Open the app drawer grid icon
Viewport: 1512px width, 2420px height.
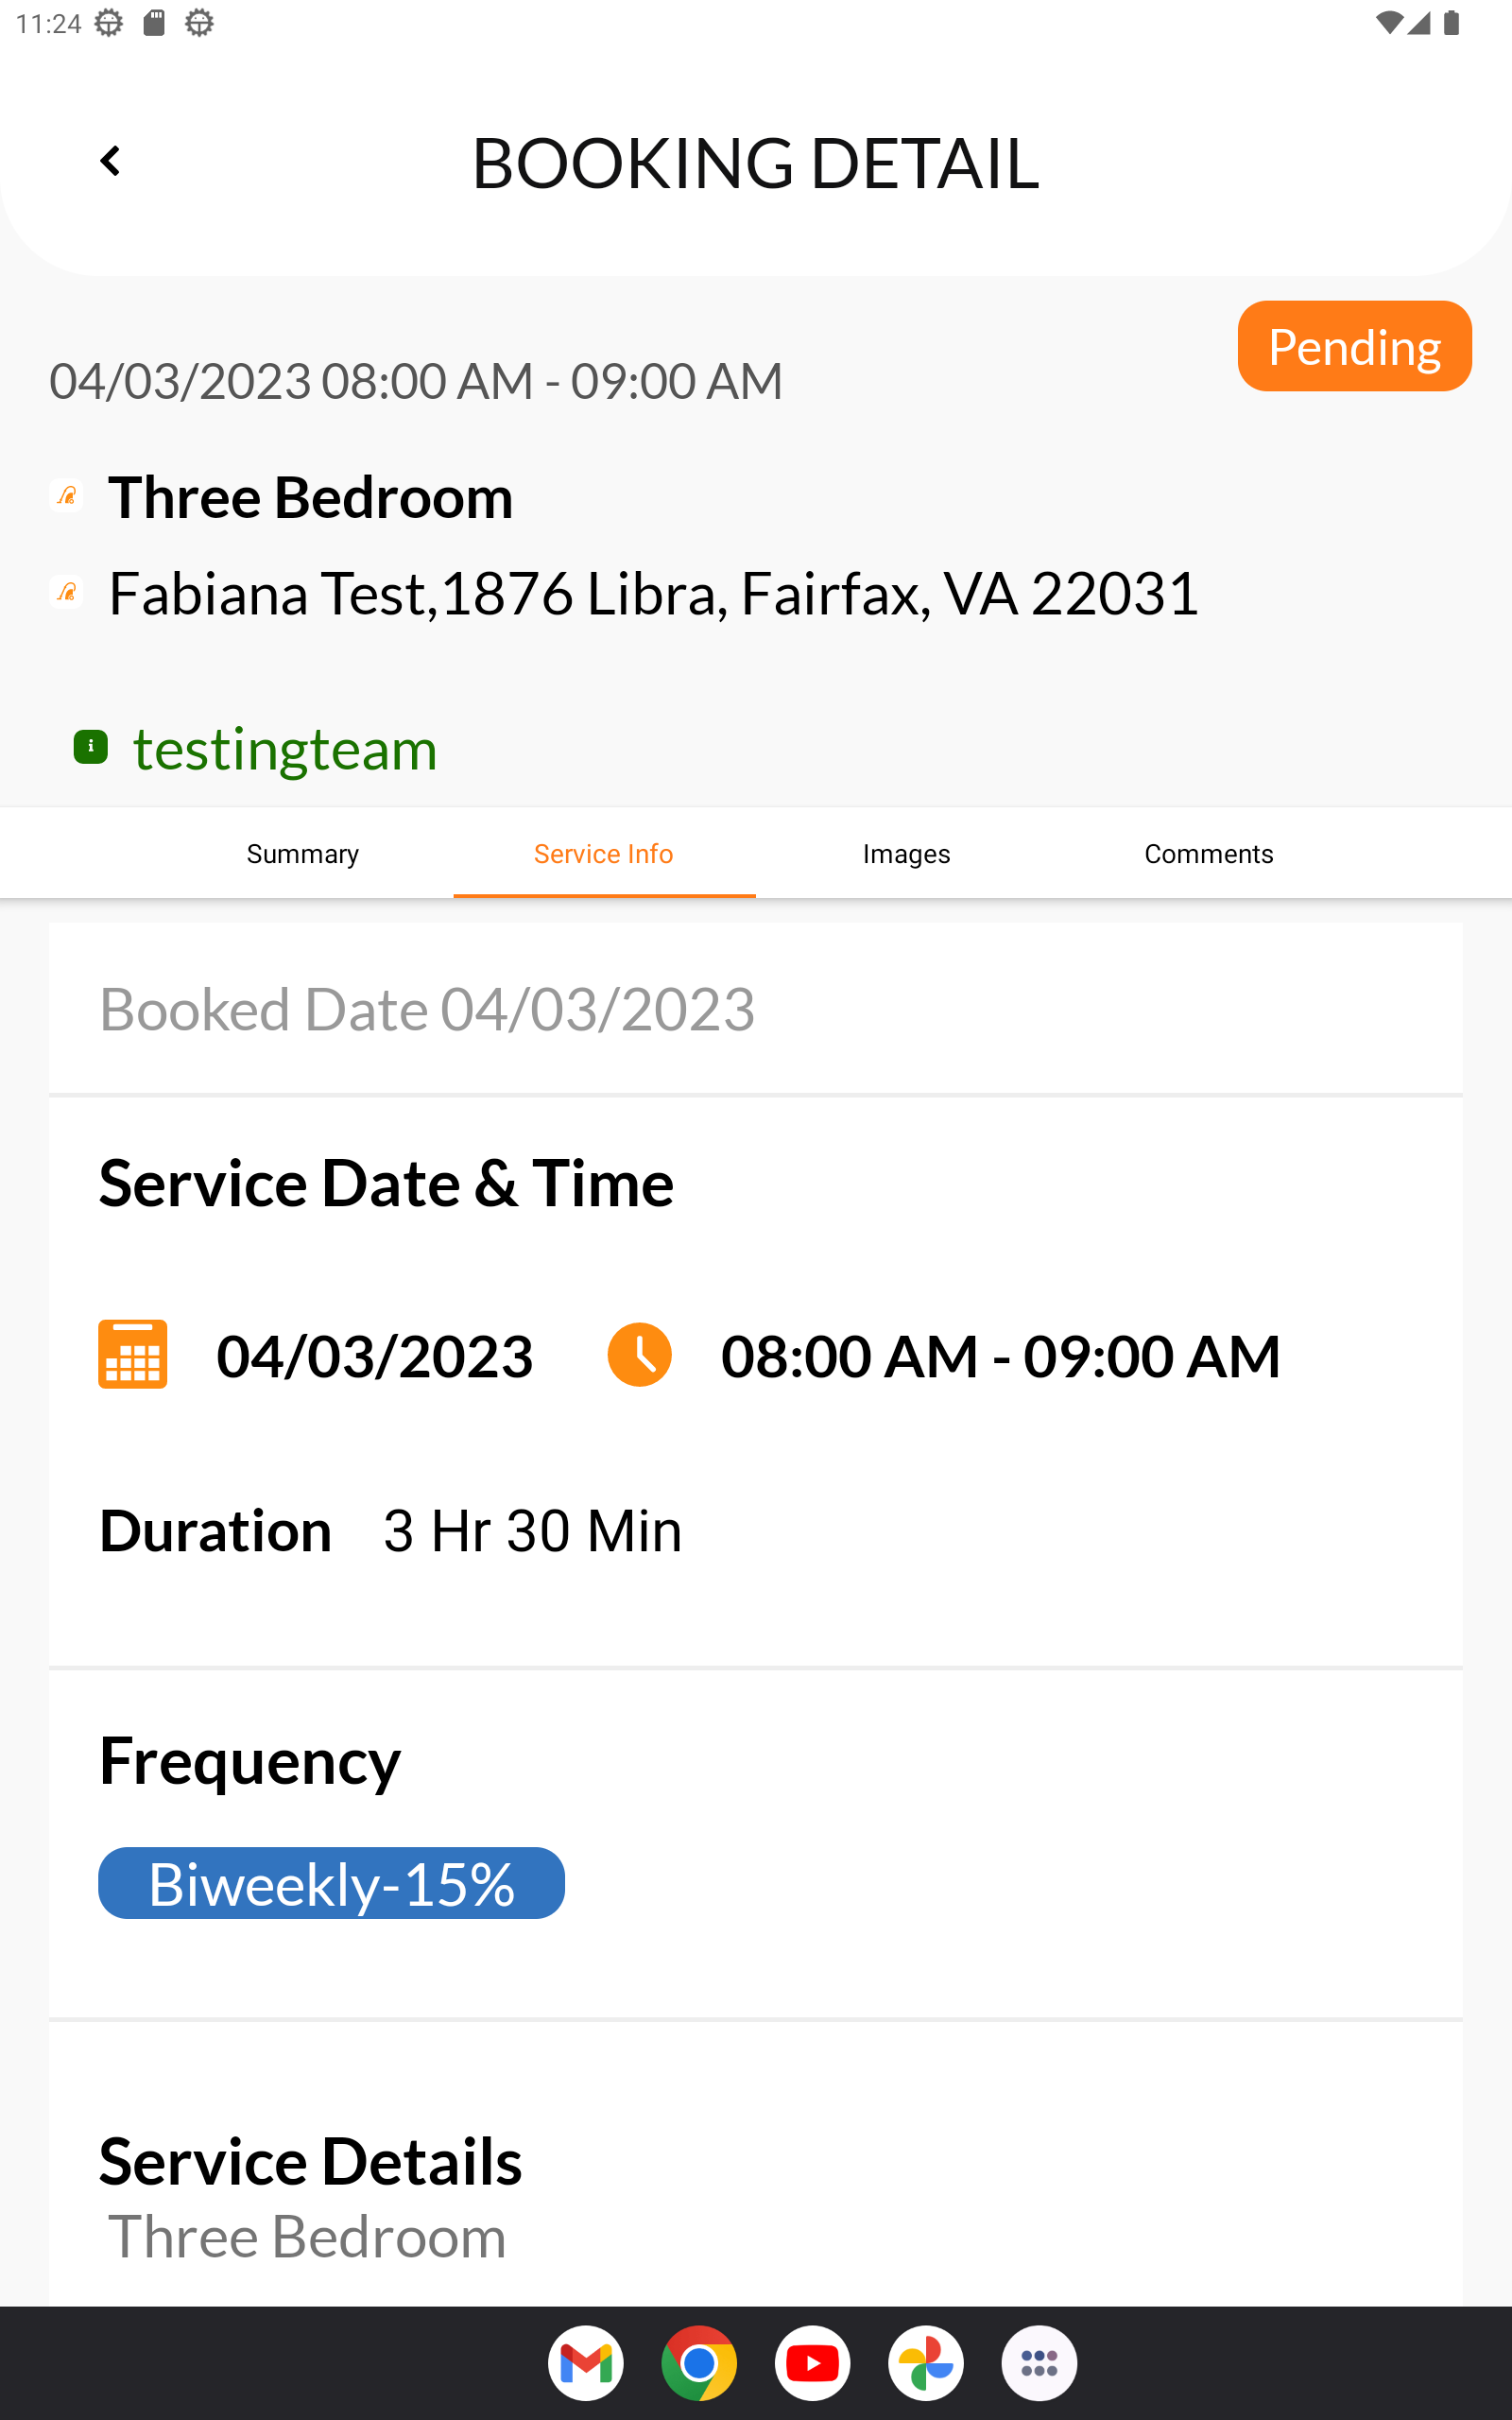pyautogui.click(x=1040, y=2363)
